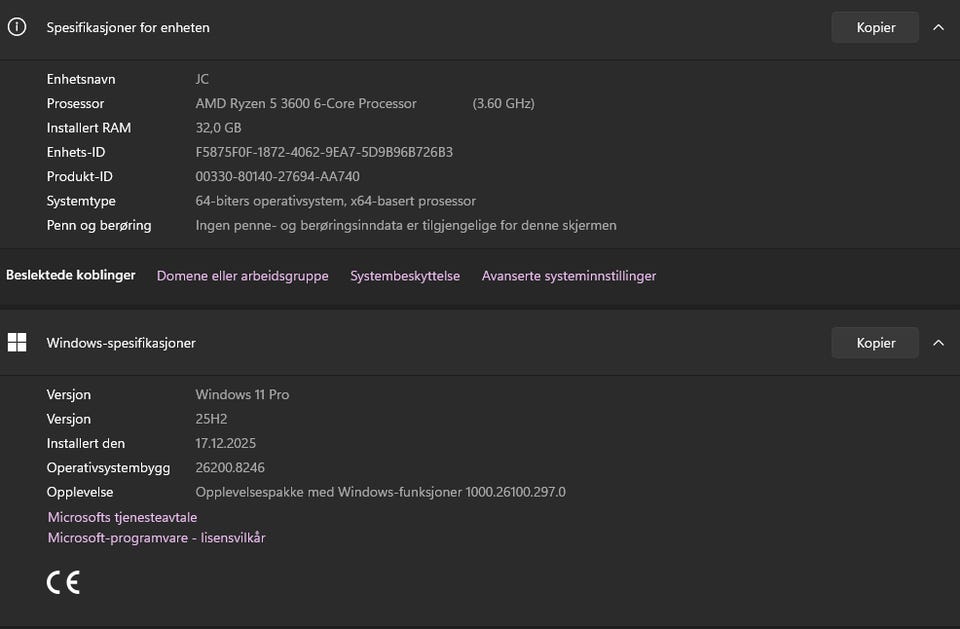Screen dimensions: 960x629
Task: Click the Produkt-ID label
Action: (80, 176)
